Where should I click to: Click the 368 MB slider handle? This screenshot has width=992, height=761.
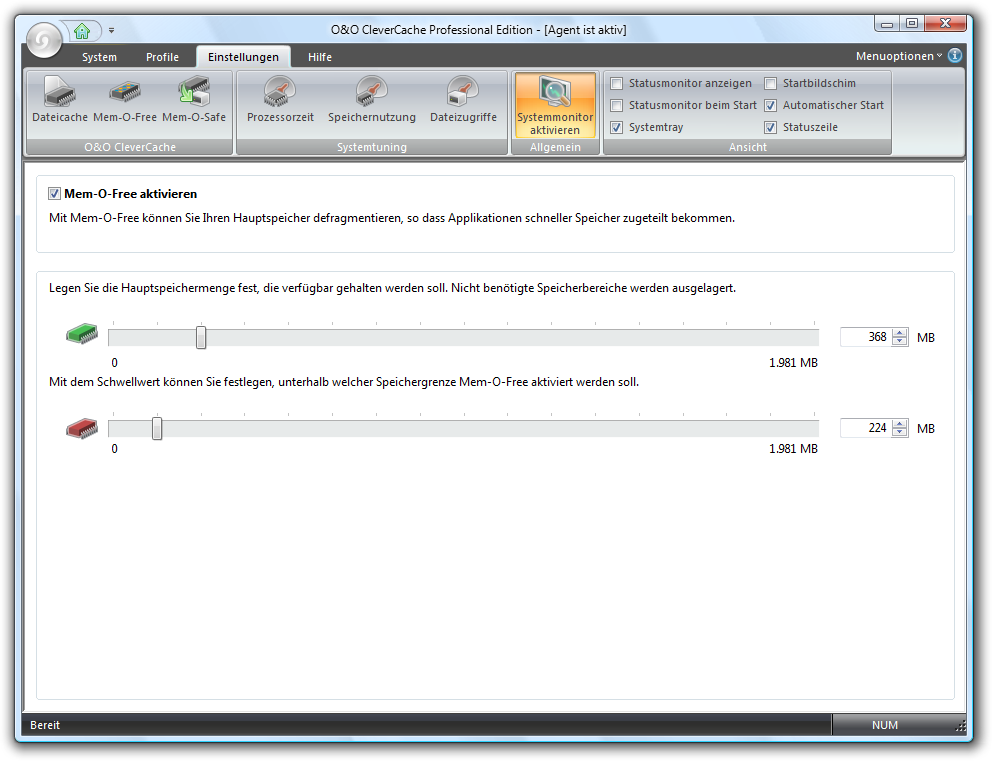(x=201, y=338)
